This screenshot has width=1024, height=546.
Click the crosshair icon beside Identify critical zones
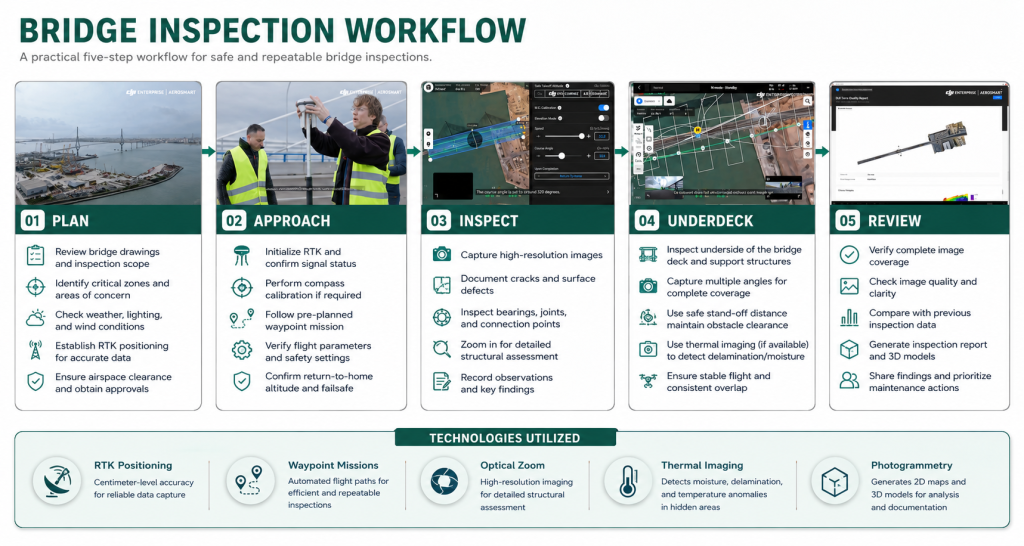coord(35,287)
